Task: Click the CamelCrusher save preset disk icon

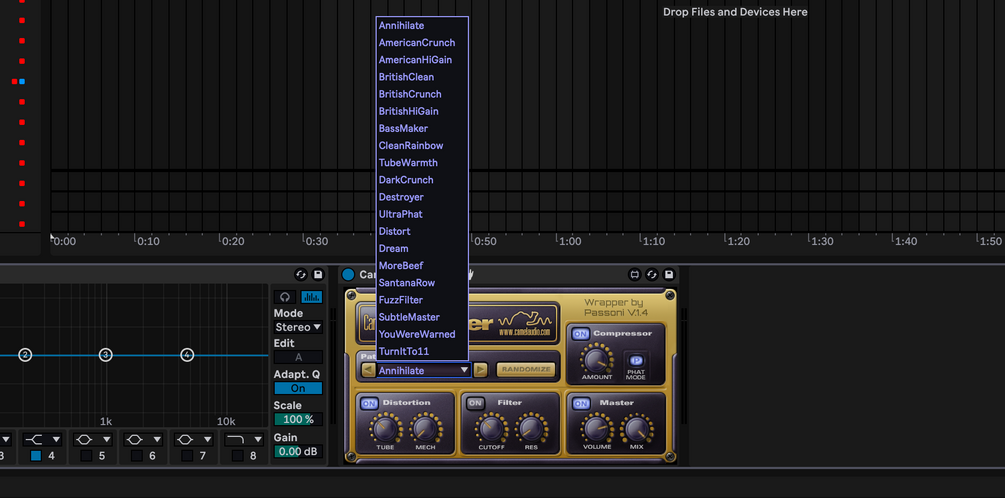Action: tap(669, 274)
